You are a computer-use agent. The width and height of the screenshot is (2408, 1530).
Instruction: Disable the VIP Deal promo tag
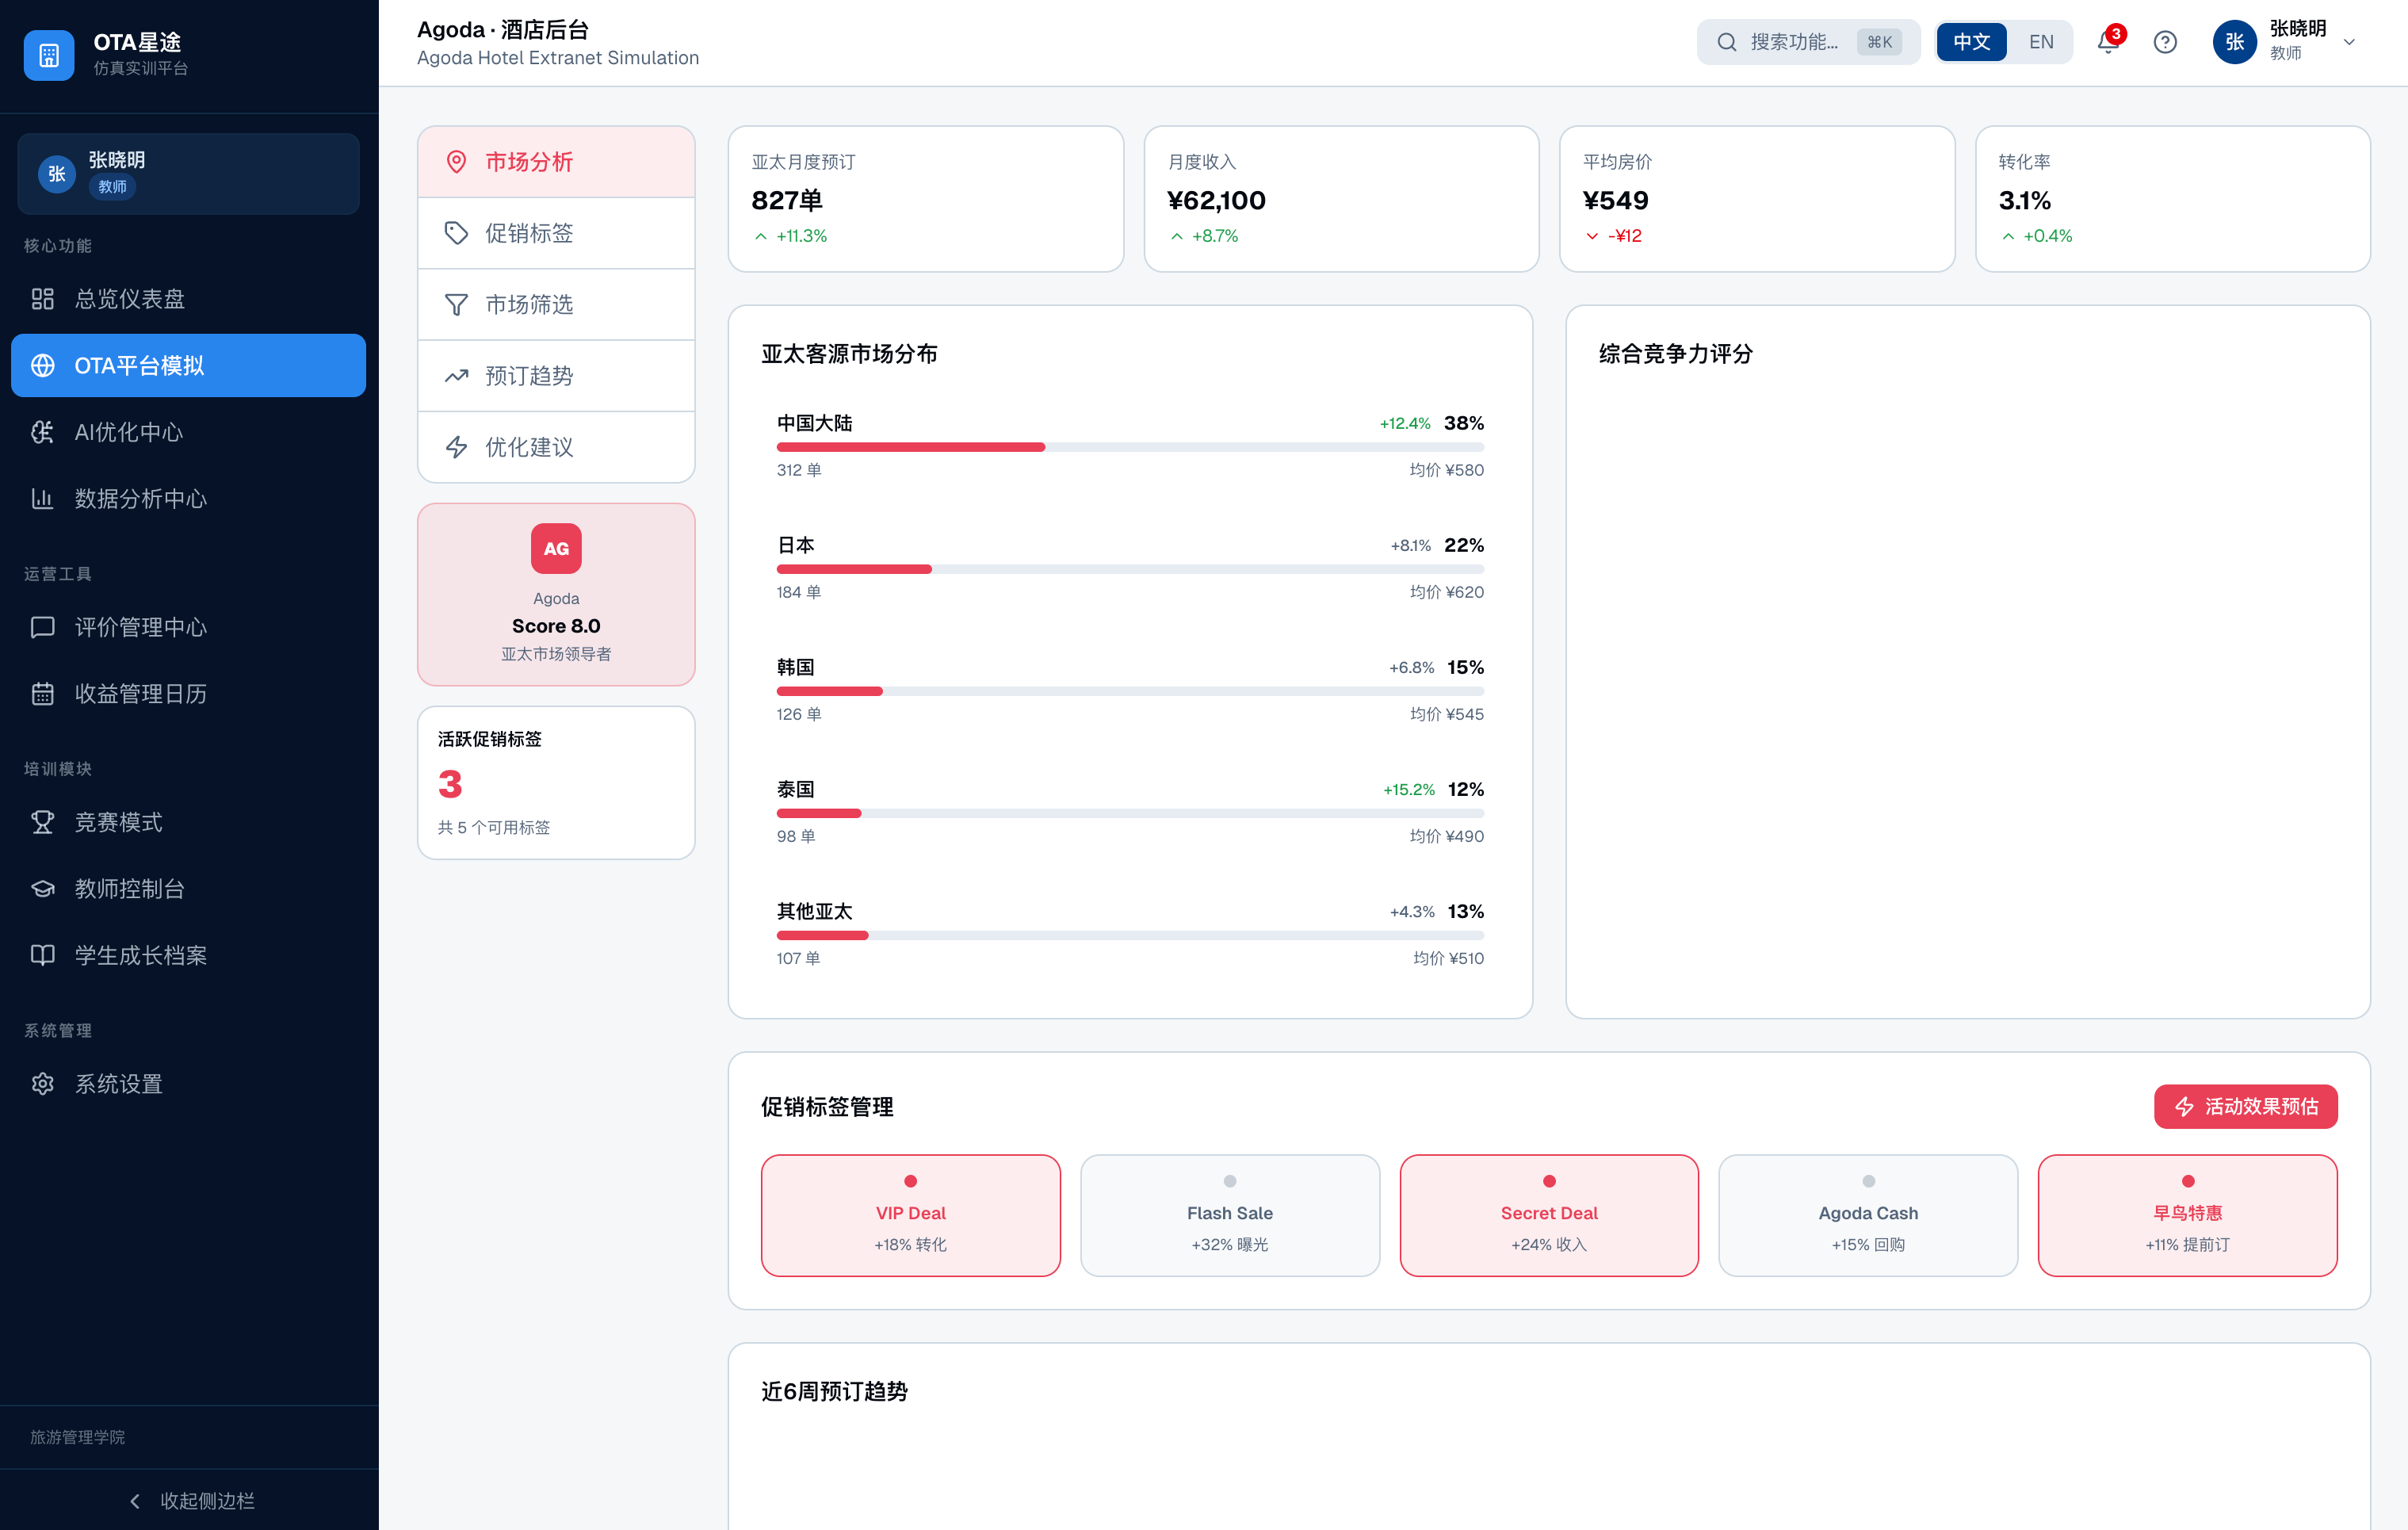910,1214
